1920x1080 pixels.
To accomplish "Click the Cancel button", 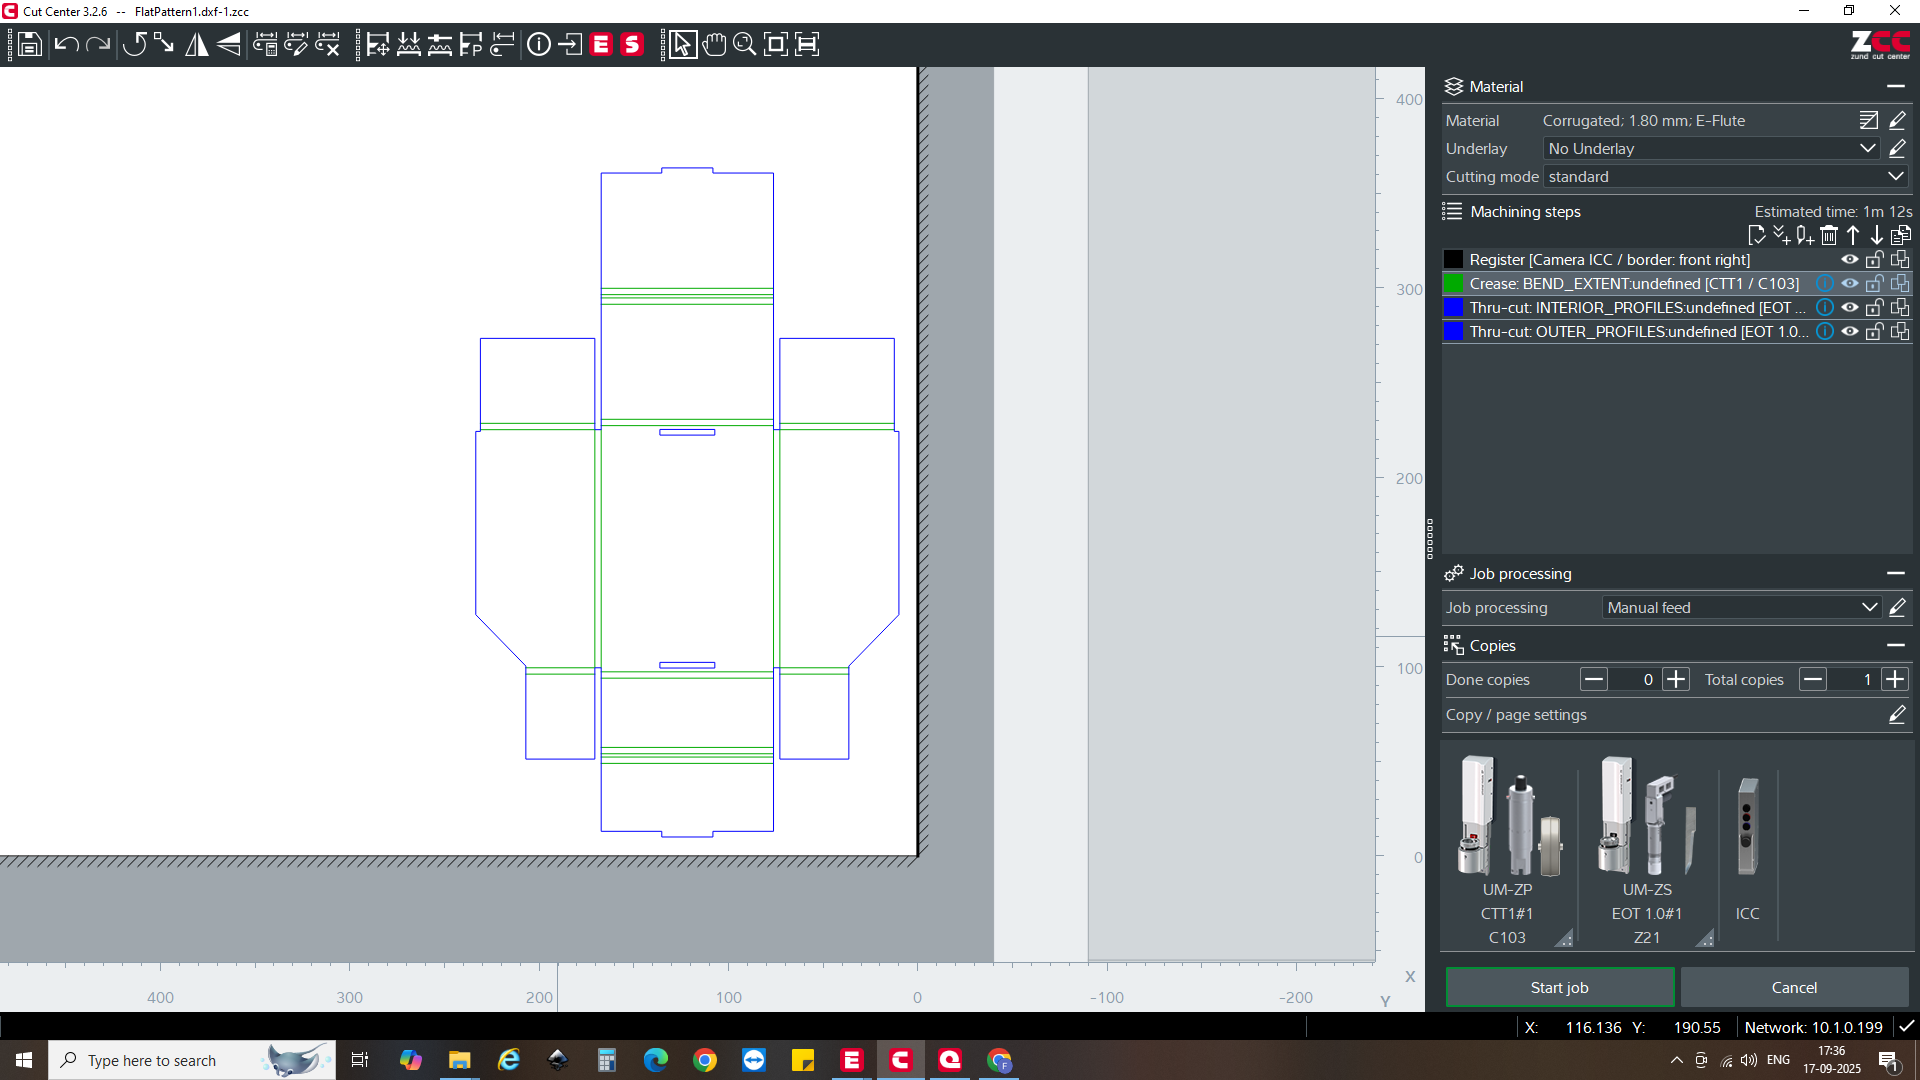I will 1794,987.
